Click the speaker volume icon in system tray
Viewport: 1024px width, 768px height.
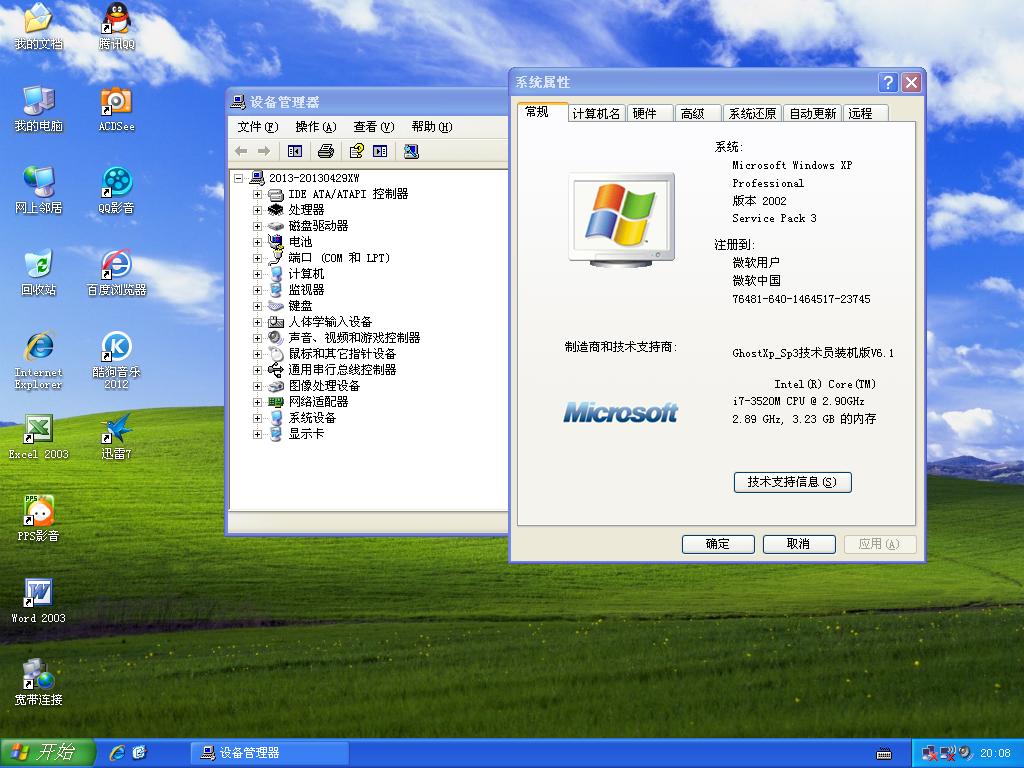[x=965, y=754]
